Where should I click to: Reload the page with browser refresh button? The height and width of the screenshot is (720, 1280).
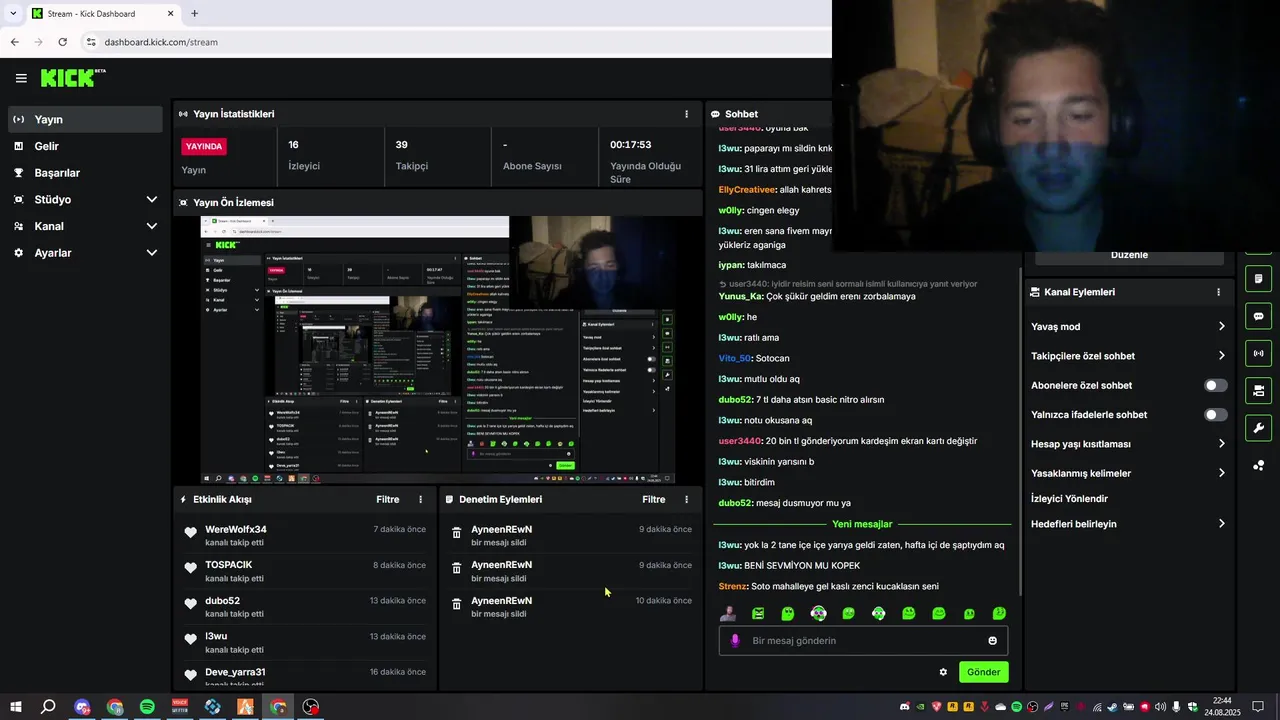click(x=62, y=42)
